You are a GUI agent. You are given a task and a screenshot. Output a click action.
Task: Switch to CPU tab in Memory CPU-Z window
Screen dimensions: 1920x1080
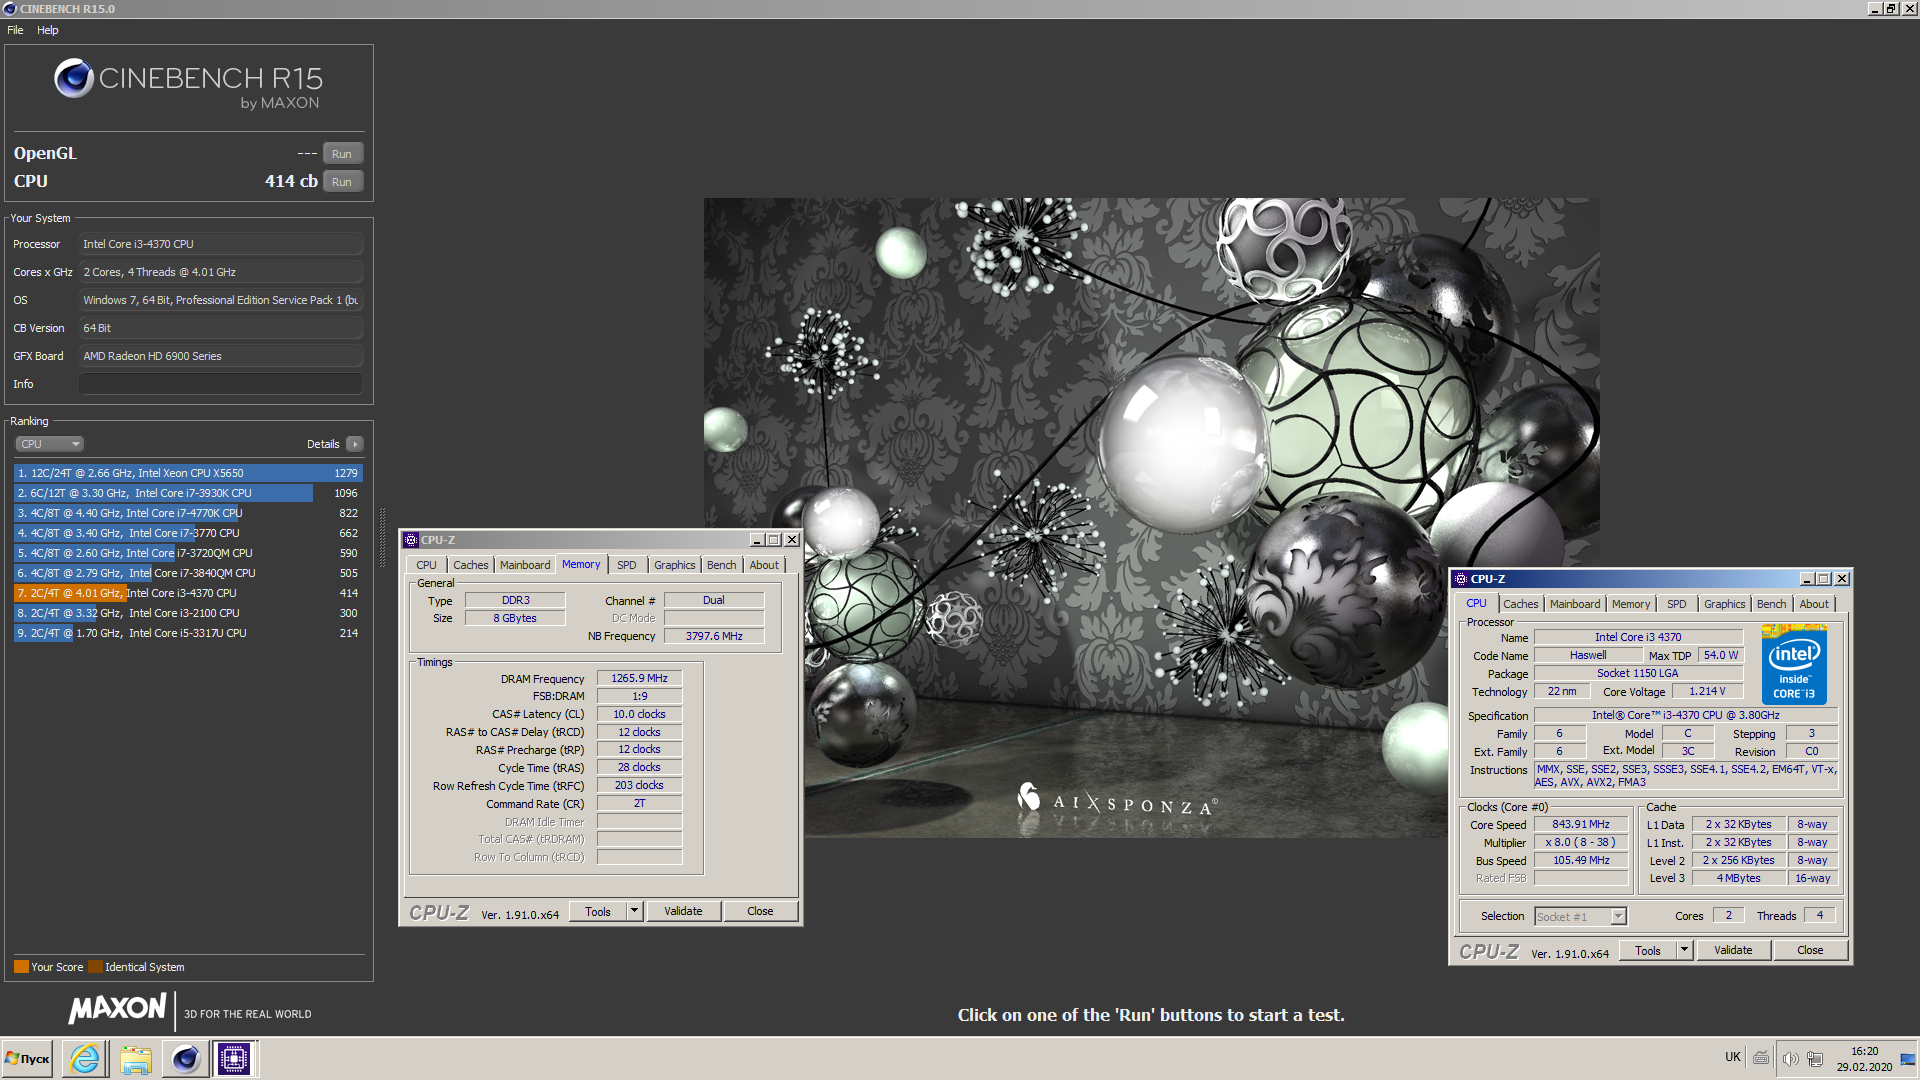pos(427,565)
